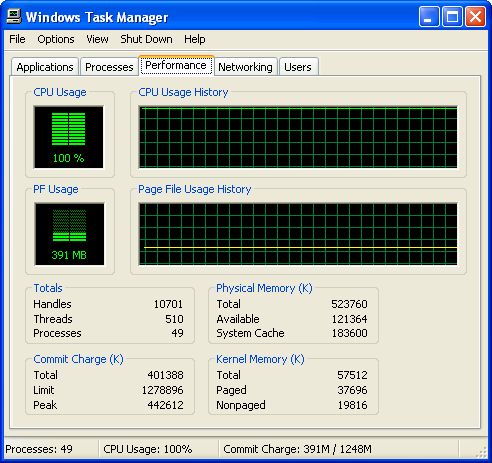The image size is (492, 463).
Task: Click Physical Memory Total value 523760
Action: tap(349, 304)
